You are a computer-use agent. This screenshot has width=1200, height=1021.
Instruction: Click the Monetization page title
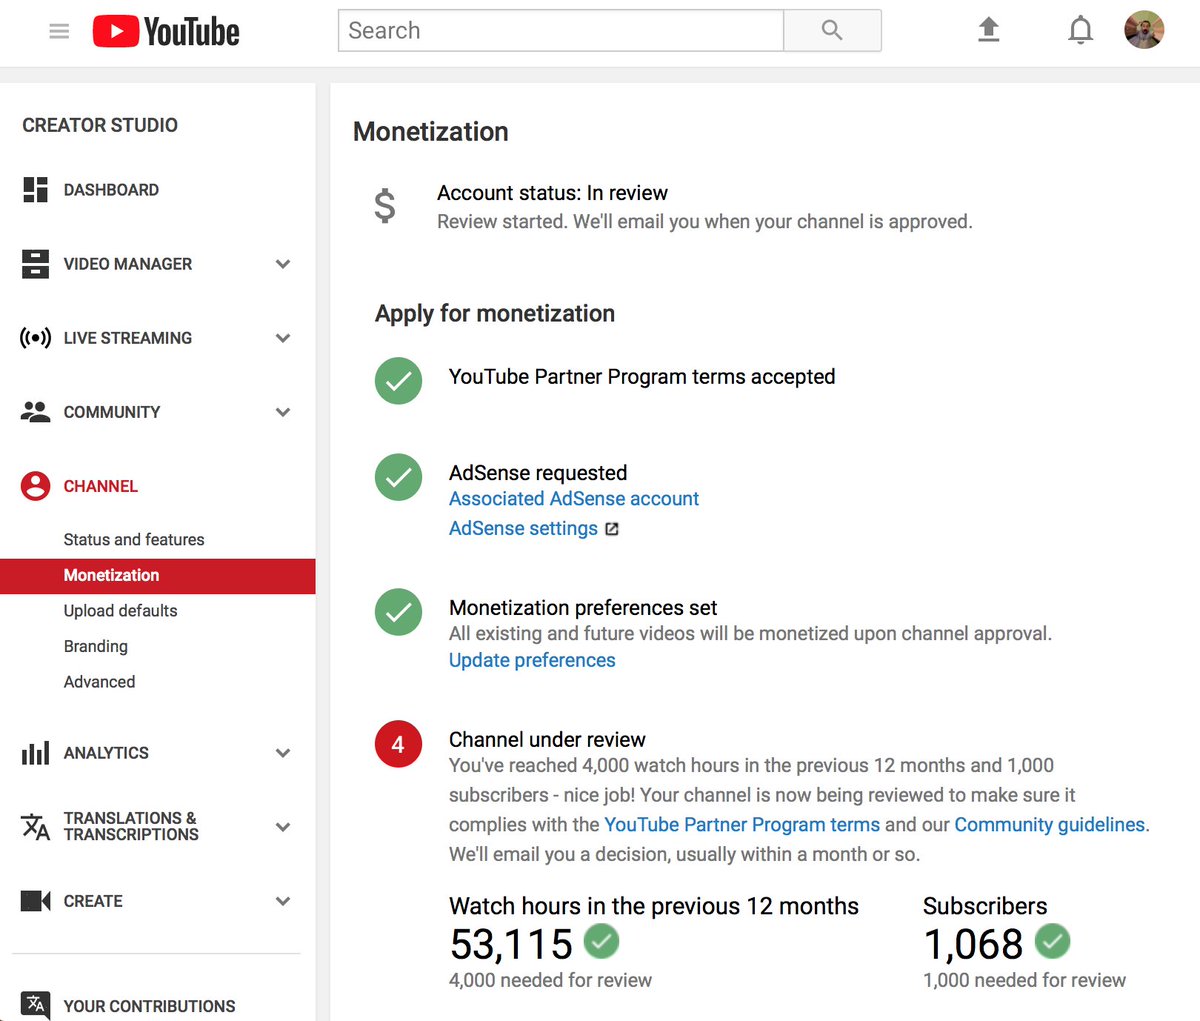[431, 132]
